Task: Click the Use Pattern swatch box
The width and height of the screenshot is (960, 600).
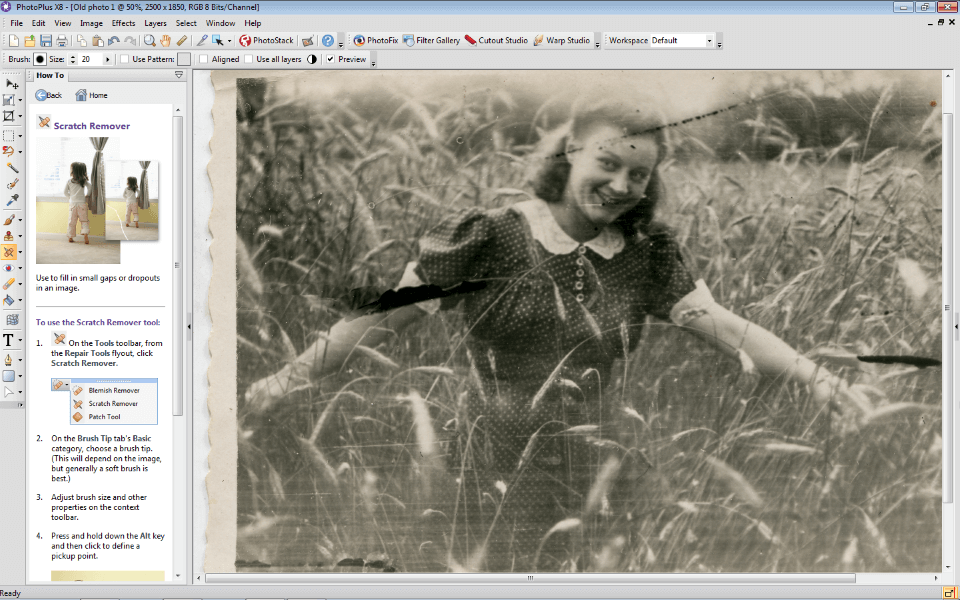Action: [184, 59]
